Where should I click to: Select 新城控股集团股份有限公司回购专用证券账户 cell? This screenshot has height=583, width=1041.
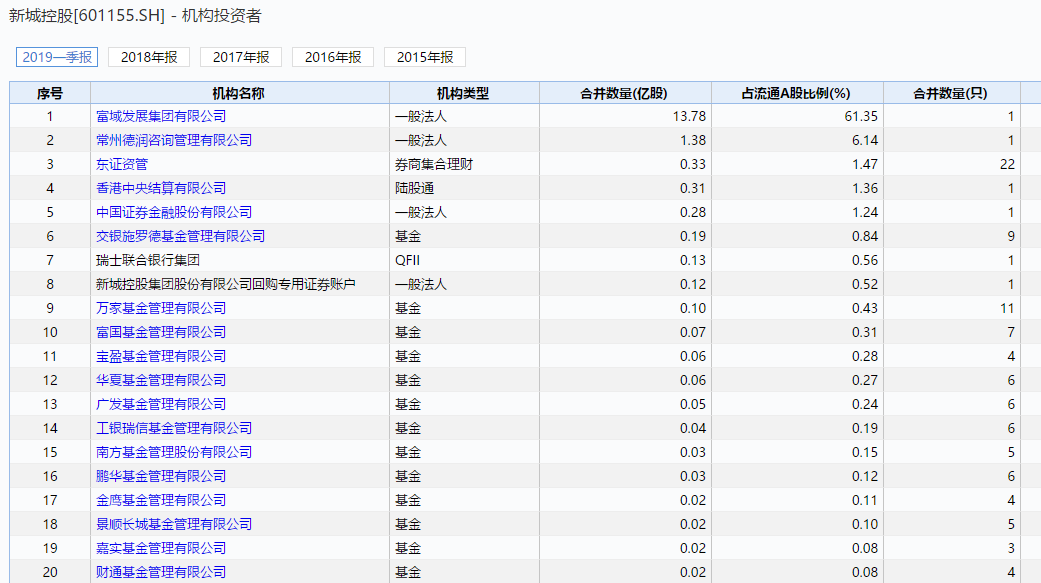240,284
